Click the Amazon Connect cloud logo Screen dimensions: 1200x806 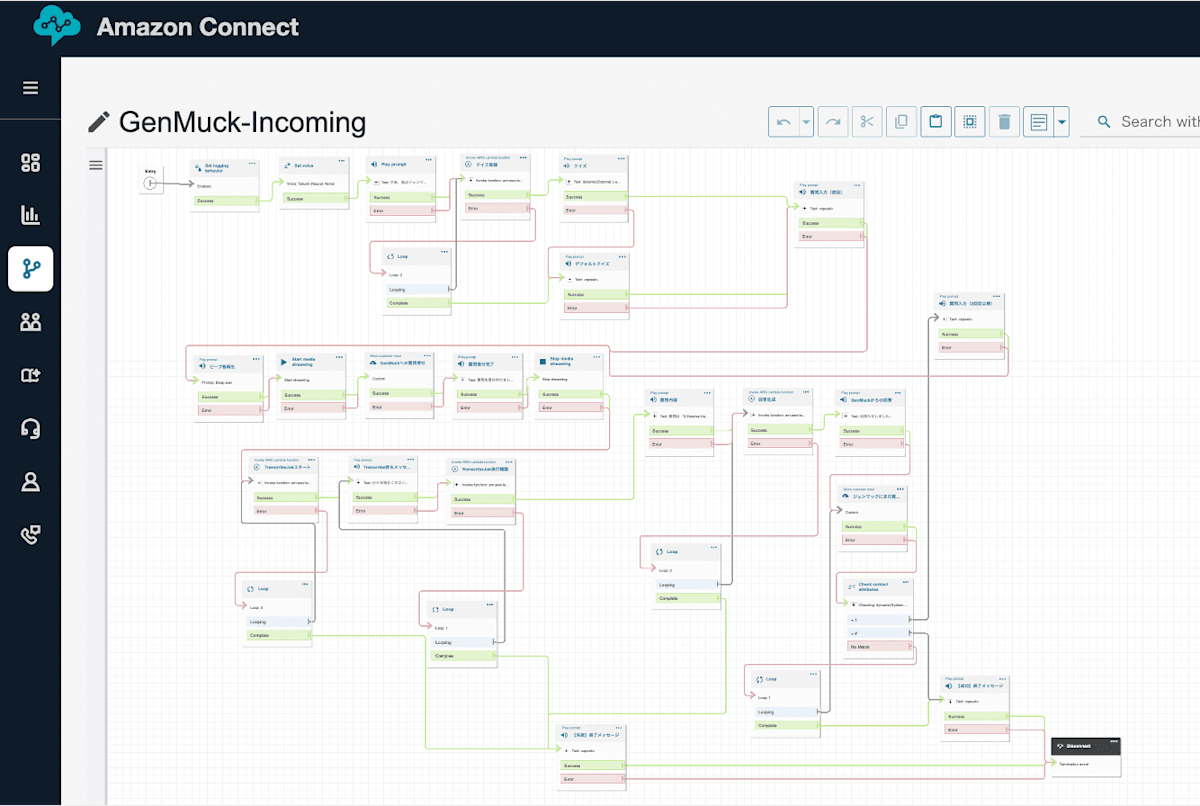pyautogui.click(x=56, y=26)
